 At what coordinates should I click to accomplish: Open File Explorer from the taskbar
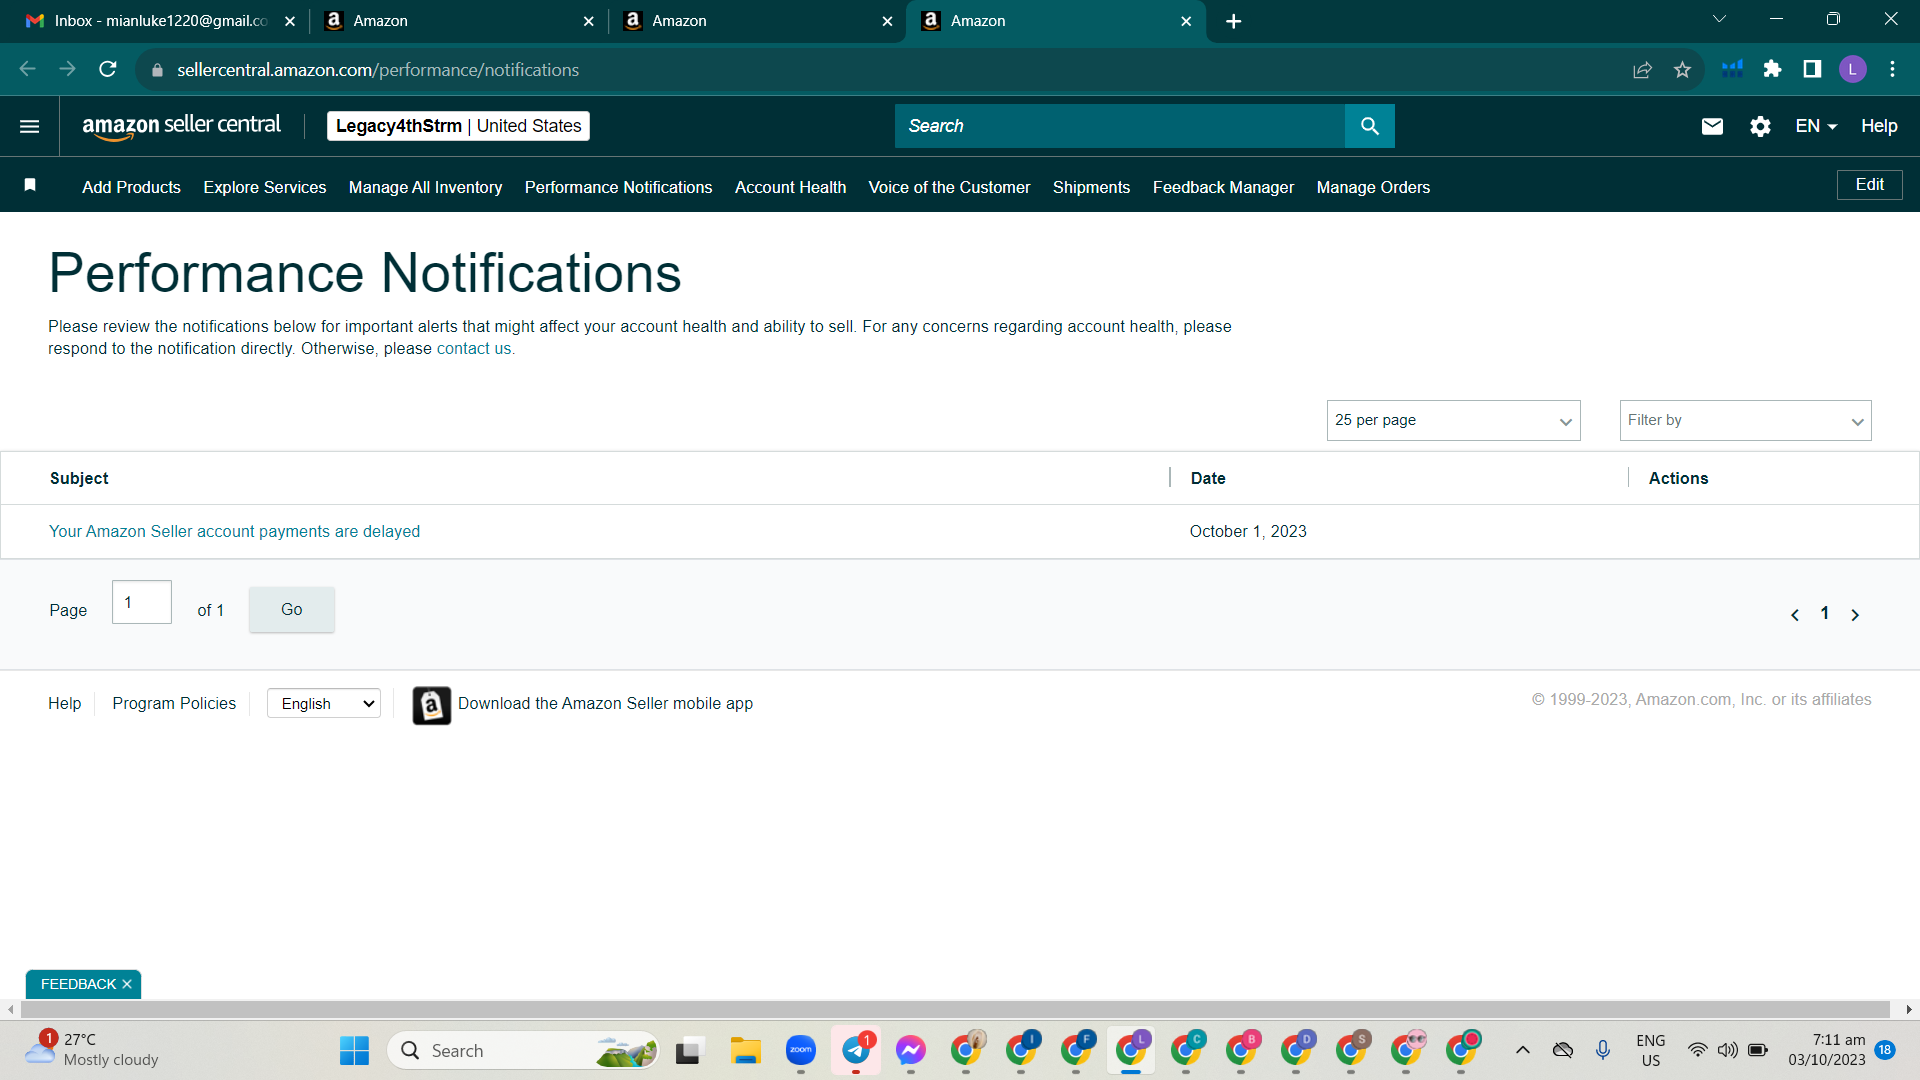[x=746, y=1051]
